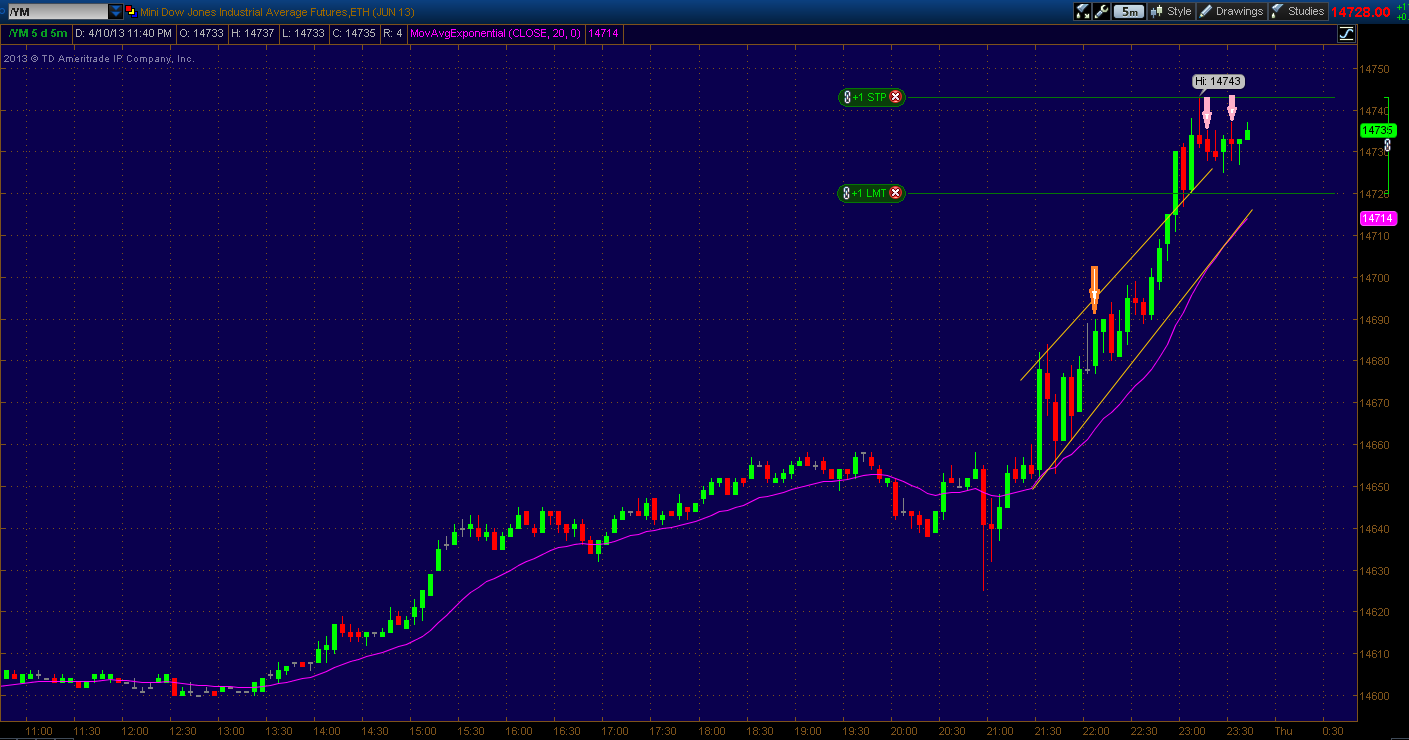Image resolution: width=1409 pixels, height=740 pixels.
Task: Click the last price 14728.00 readout
Action: (x=1361, y=12)
